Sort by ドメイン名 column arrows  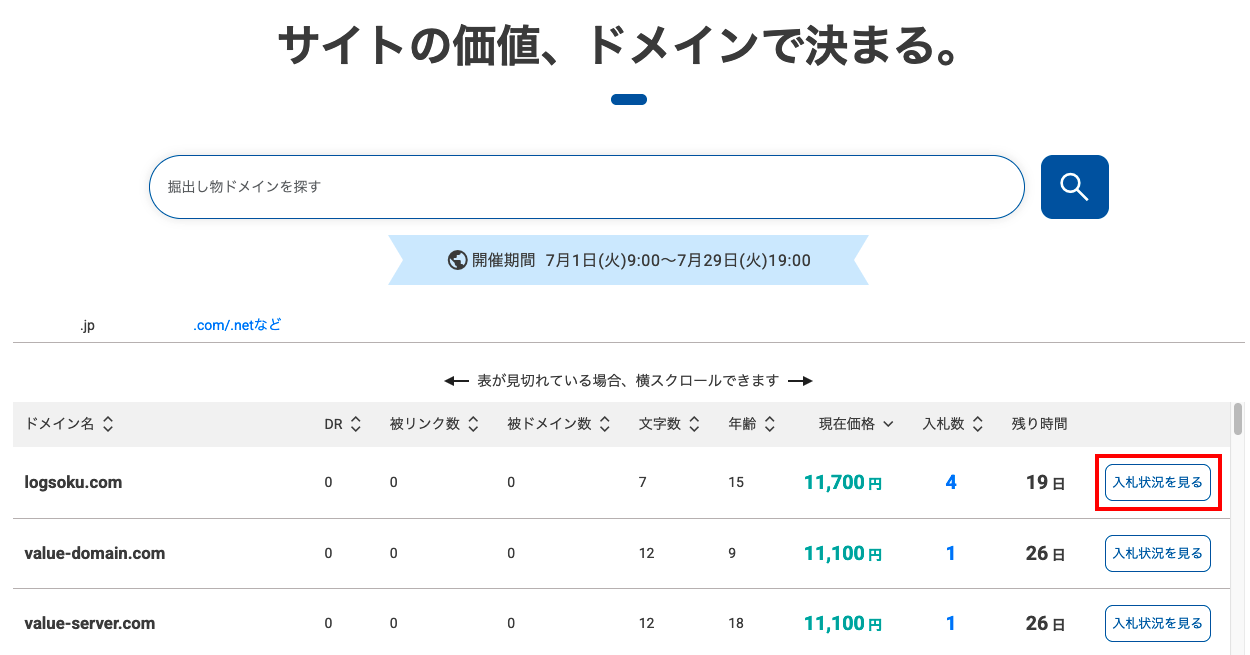[x=108, y=424]
